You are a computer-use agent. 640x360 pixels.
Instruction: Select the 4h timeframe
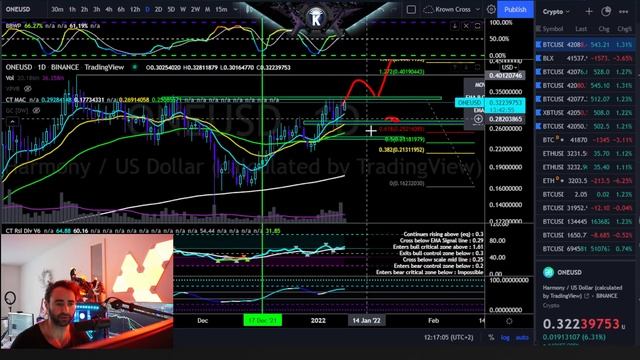click(x=109, y=9)
